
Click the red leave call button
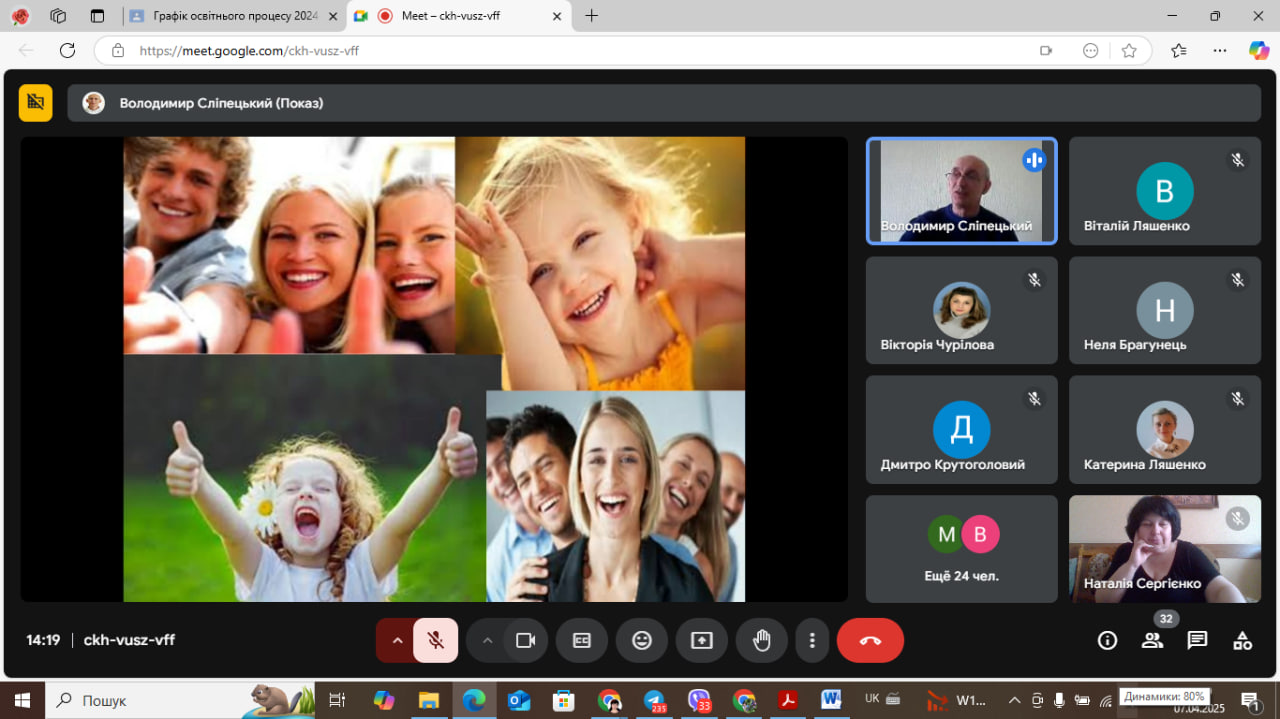coord(870,641)
